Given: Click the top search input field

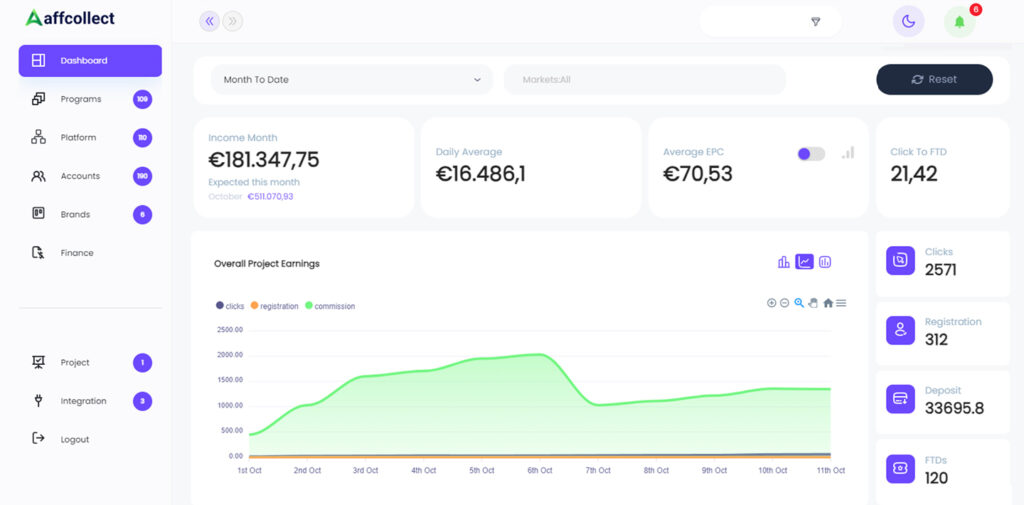Looking at the screenshot, I should (771, 22).
